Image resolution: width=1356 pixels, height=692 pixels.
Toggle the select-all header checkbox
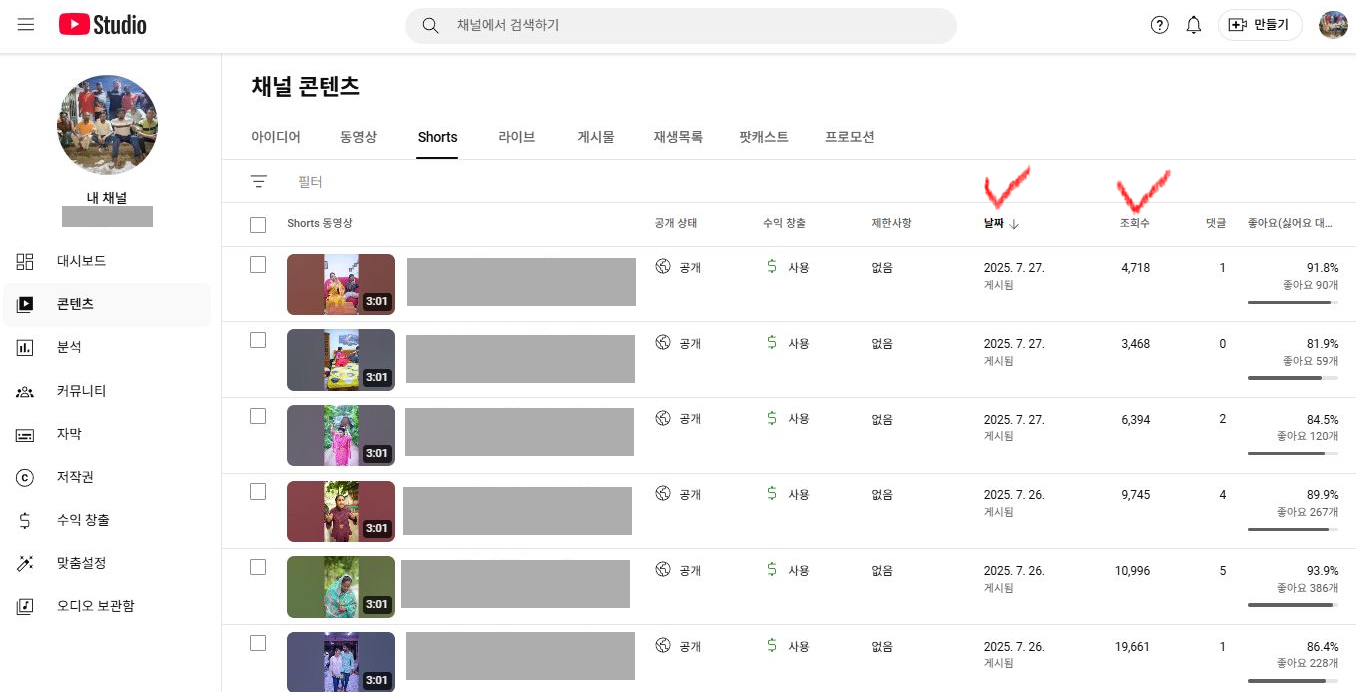pyautogui.click(x=258, y=225)
